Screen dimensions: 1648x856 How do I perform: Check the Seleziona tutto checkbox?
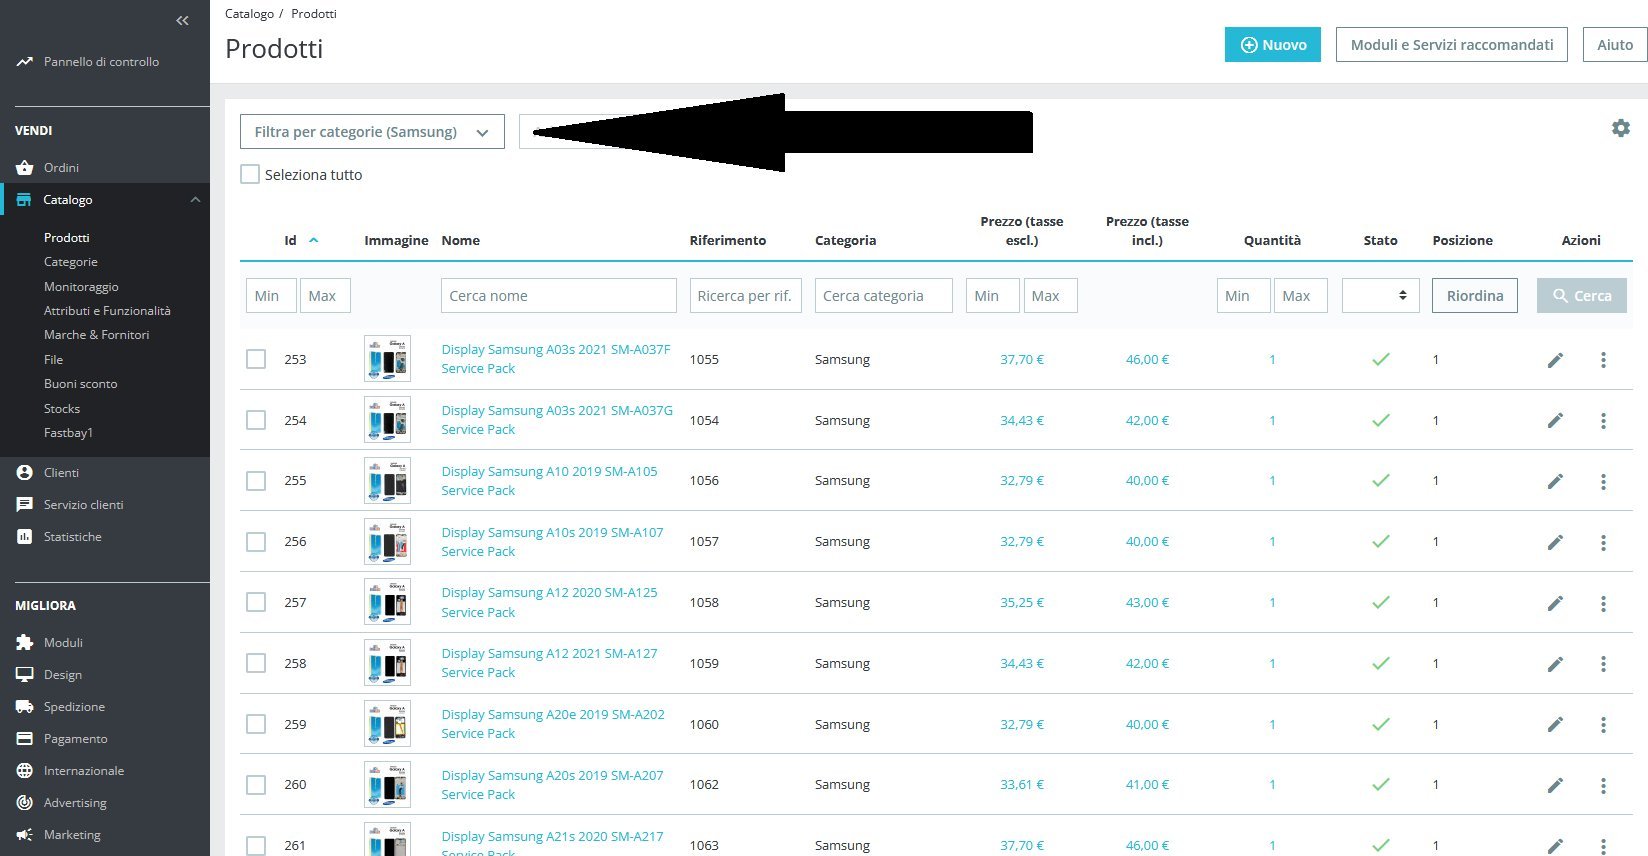pos(250,174)
